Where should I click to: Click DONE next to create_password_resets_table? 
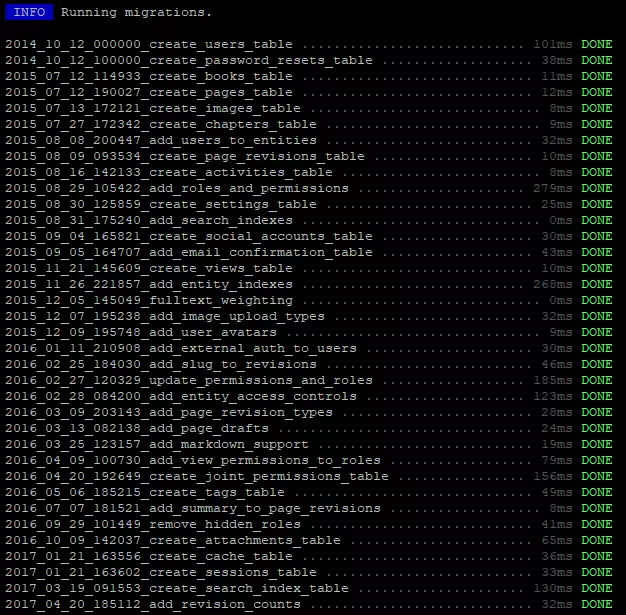click(597, 60)
